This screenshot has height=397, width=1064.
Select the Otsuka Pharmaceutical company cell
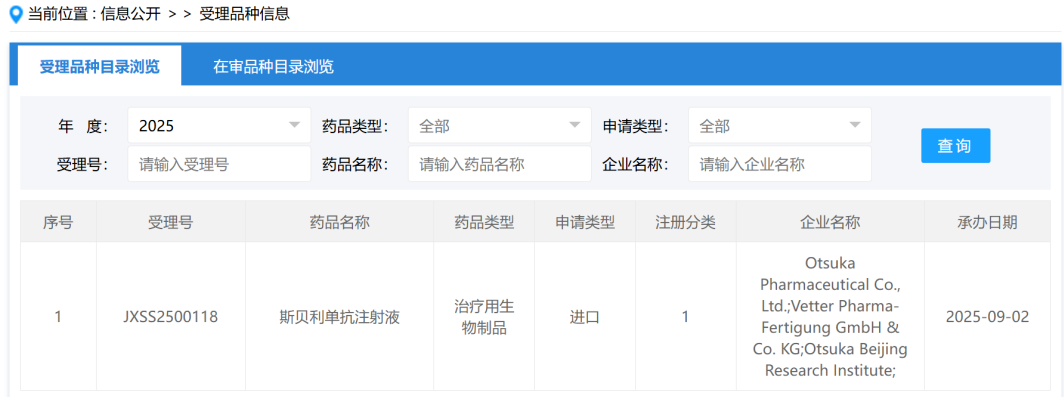(830, 317)
